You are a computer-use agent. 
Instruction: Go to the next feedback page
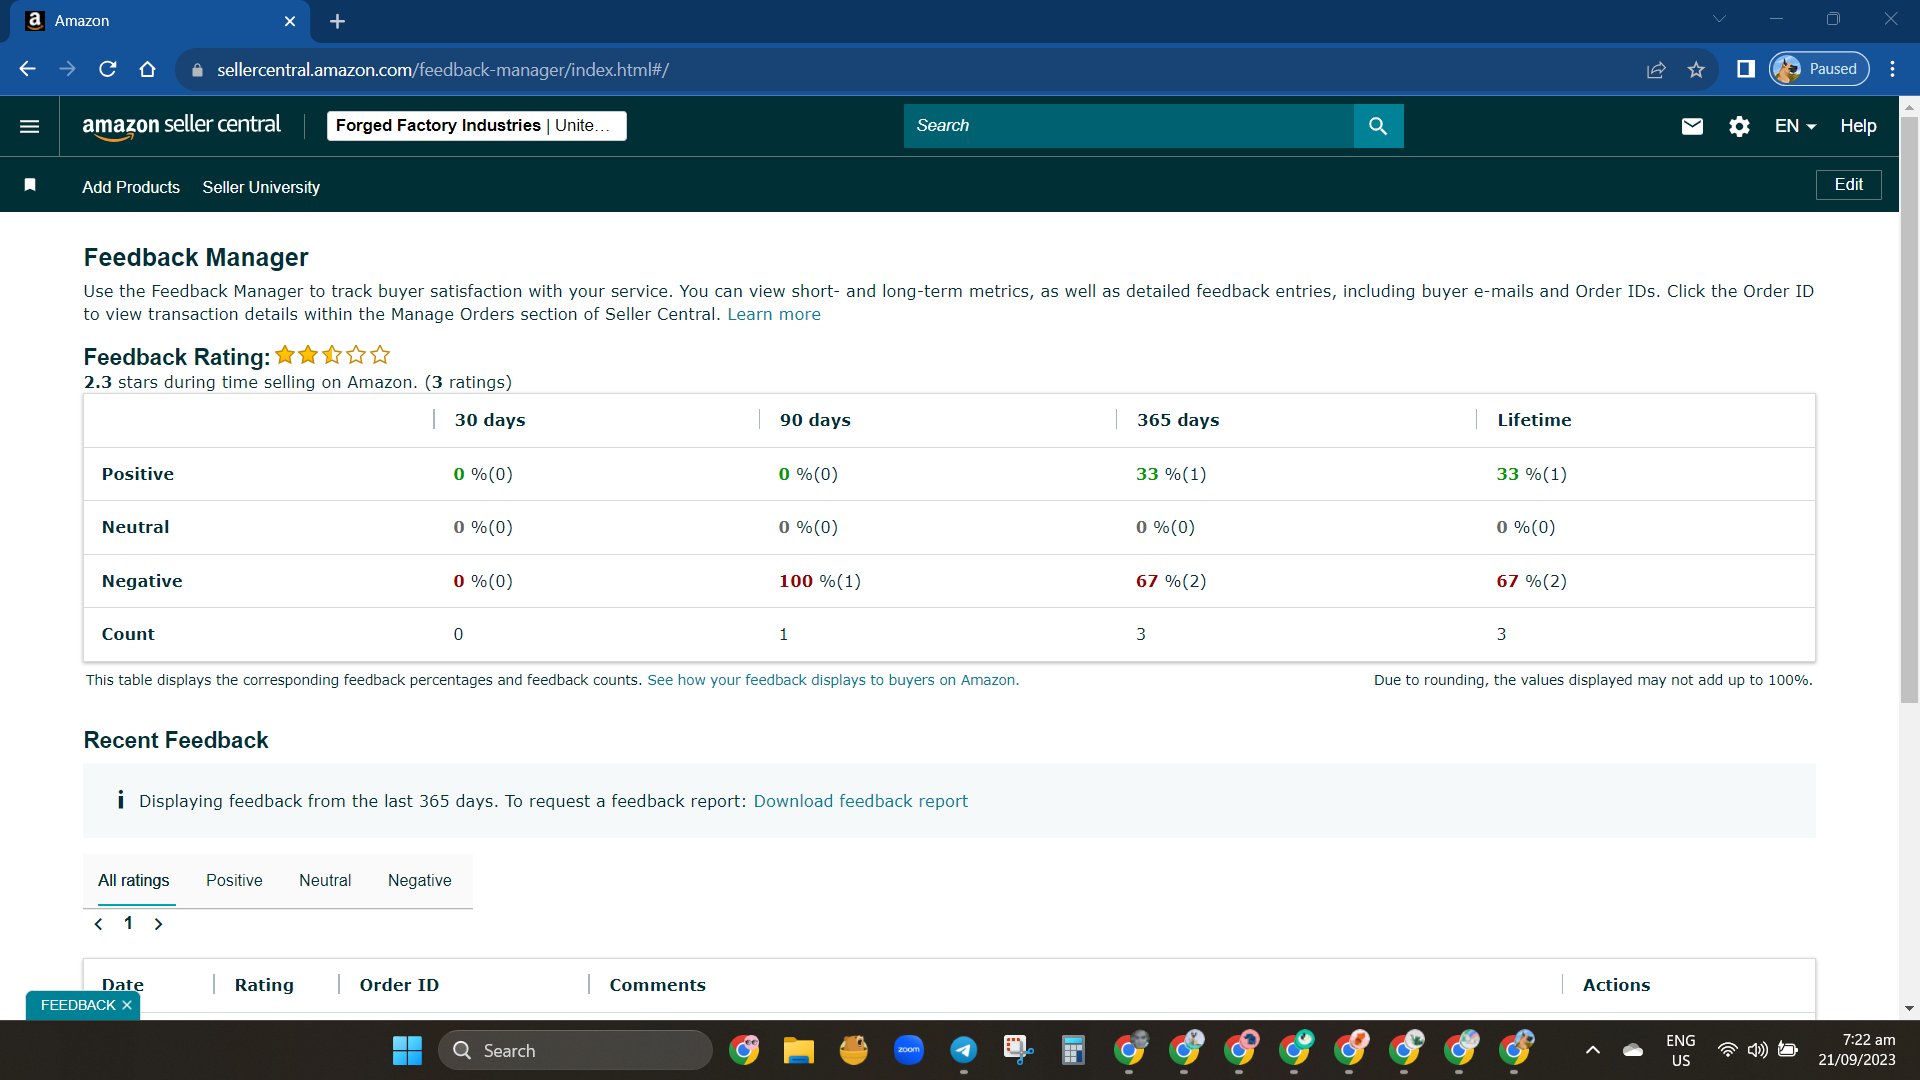[x=158, y=924]
